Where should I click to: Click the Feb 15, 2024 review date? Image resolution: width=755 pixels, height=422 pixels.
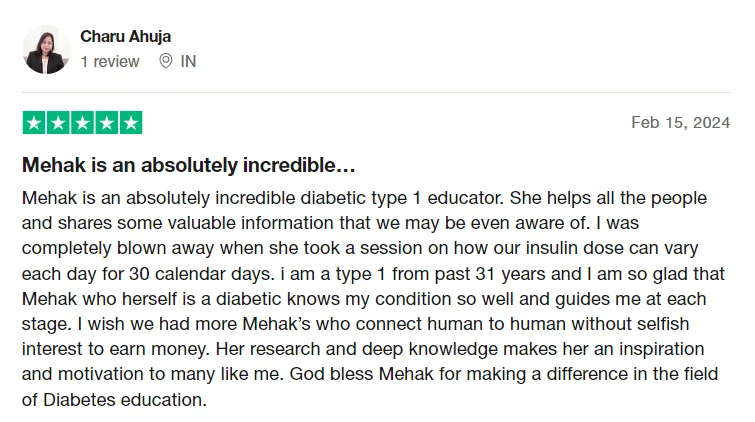click(681, 123)
